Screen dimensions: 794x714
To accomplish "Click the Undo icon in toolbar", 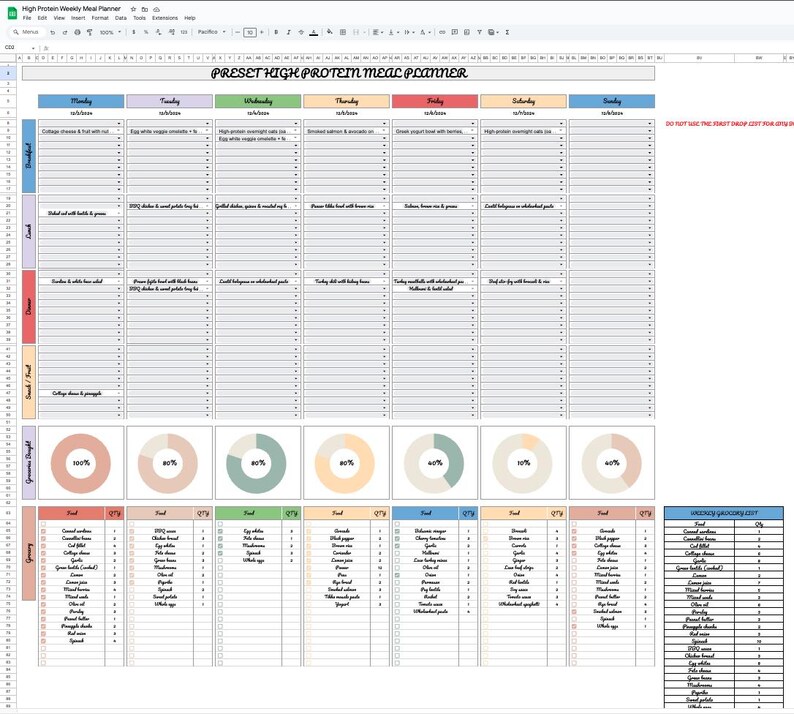I will (53, 32).
